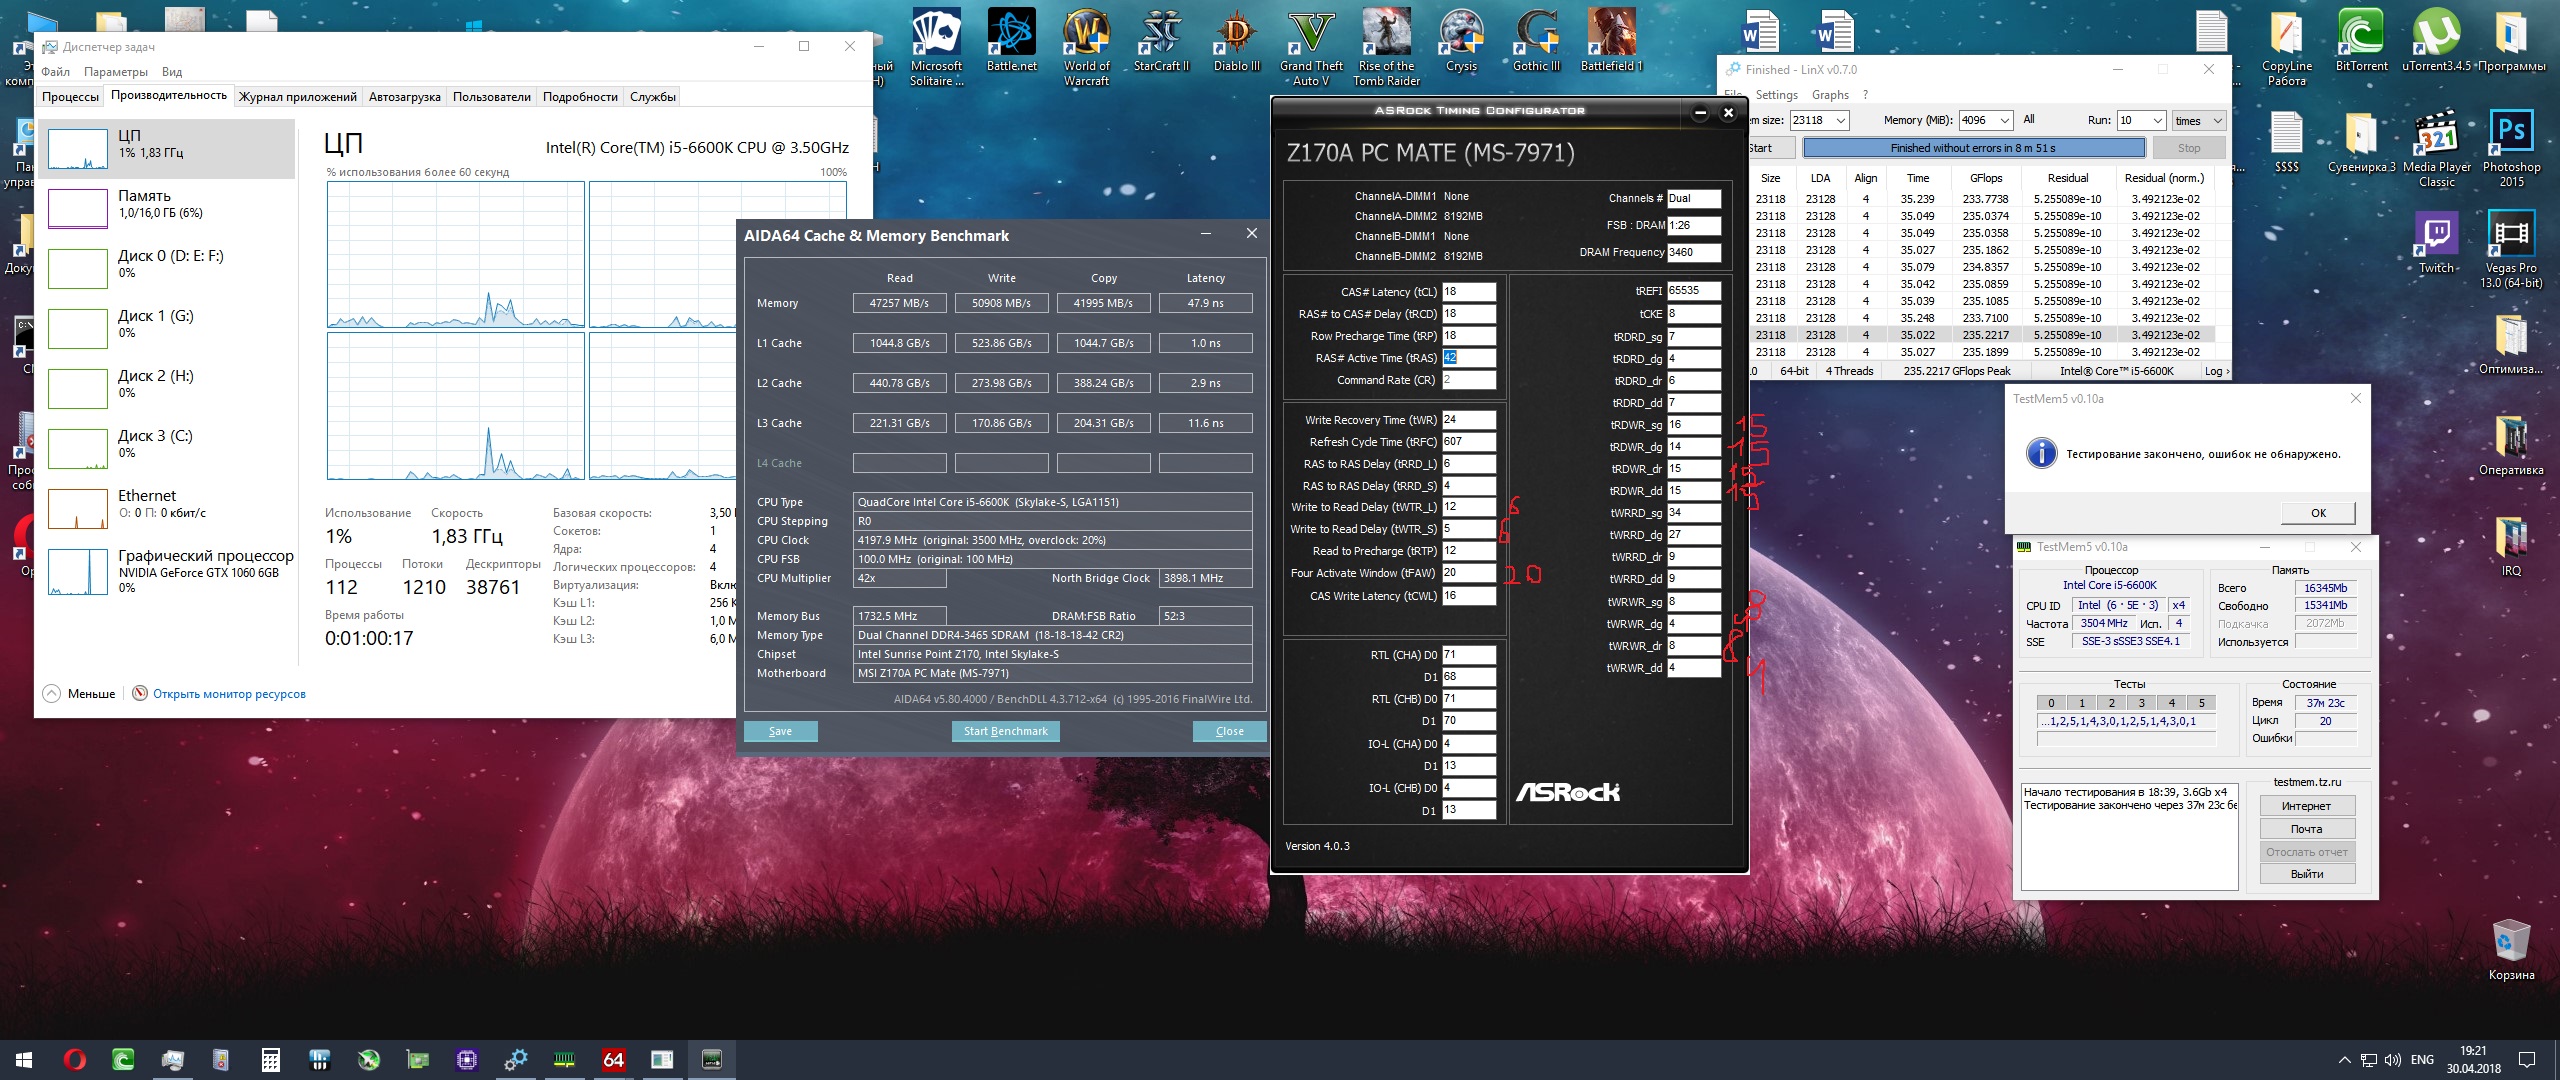This screenshot has height=1080, width=2560.
Task: Open Opera browser from the taskbar
Action: (74, 1060)
